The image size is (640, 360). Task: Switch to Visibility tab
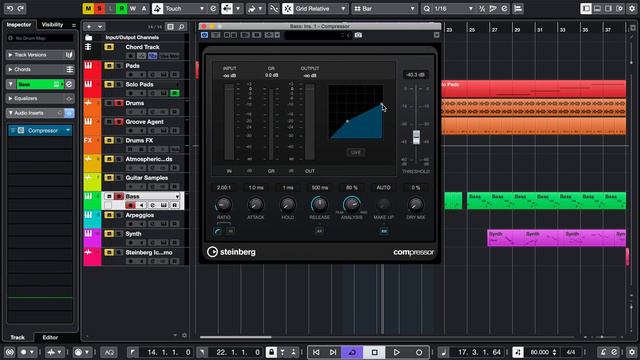(52, 24)
